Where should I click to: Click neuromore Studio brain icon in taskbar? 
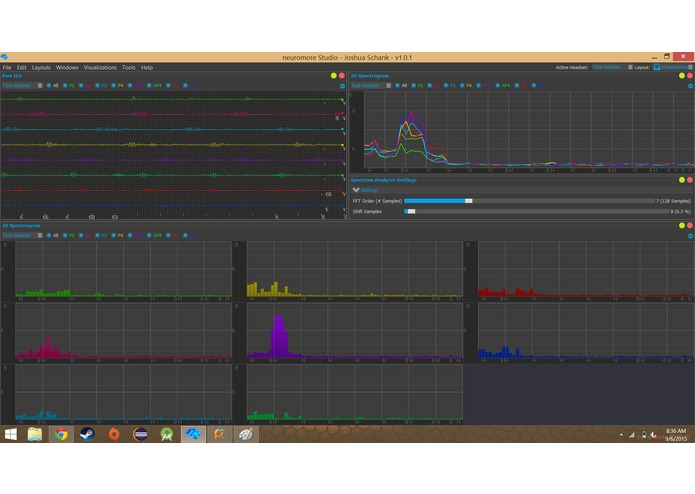click(x=193, y=434)
